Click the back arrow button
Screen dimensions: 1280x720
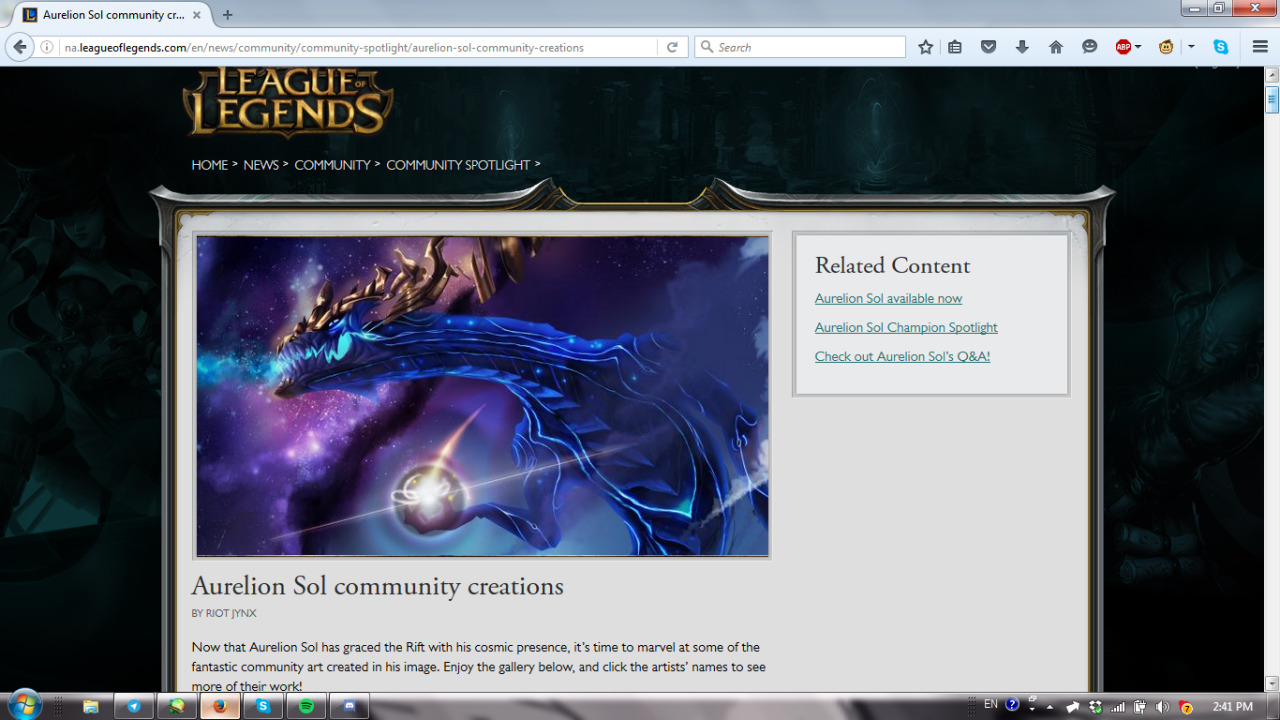[x=20, y=47]
